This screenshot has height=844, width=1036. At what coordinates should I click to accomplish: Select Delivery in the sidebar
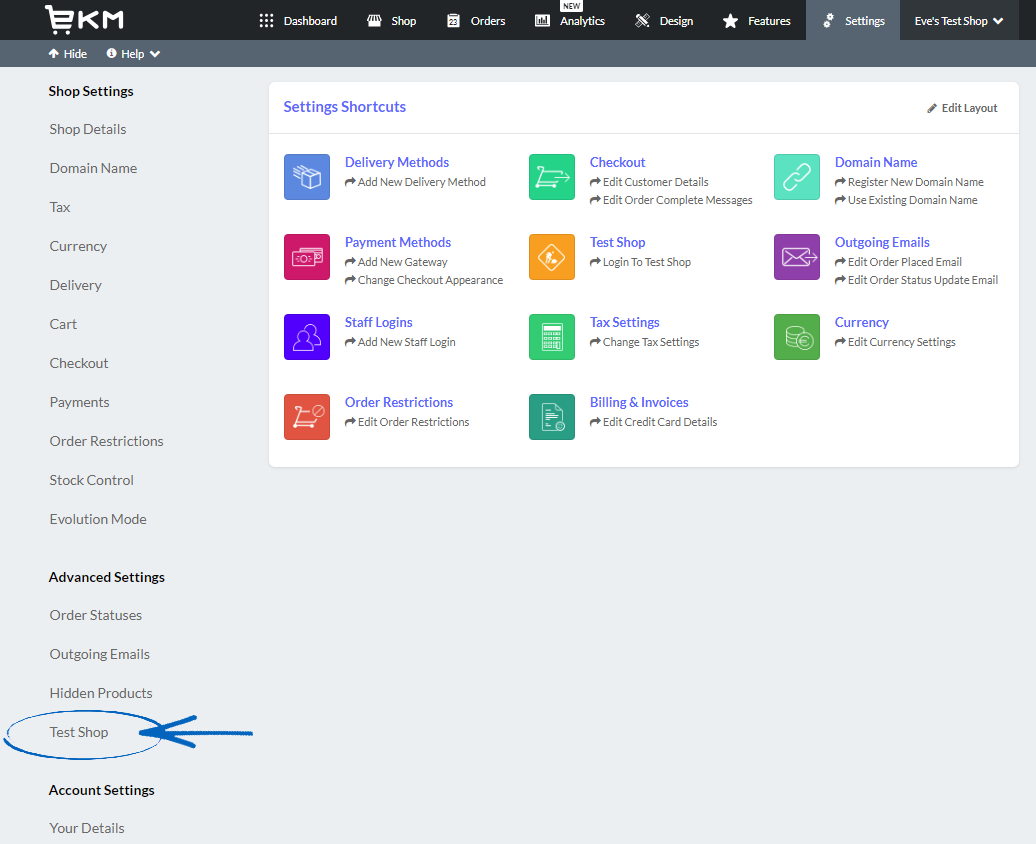coord(75,286)
